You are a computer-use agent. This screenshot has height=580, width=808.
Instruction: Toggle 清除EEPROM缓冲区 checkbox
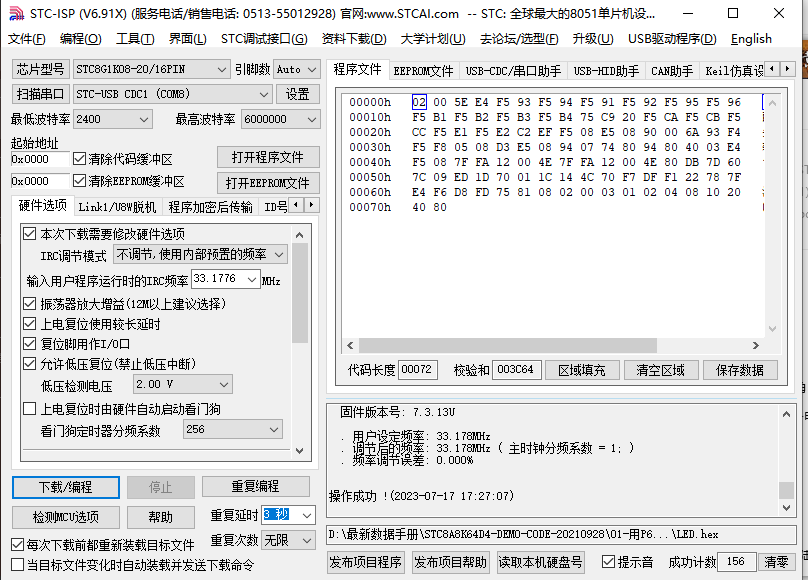pos(79,181)
